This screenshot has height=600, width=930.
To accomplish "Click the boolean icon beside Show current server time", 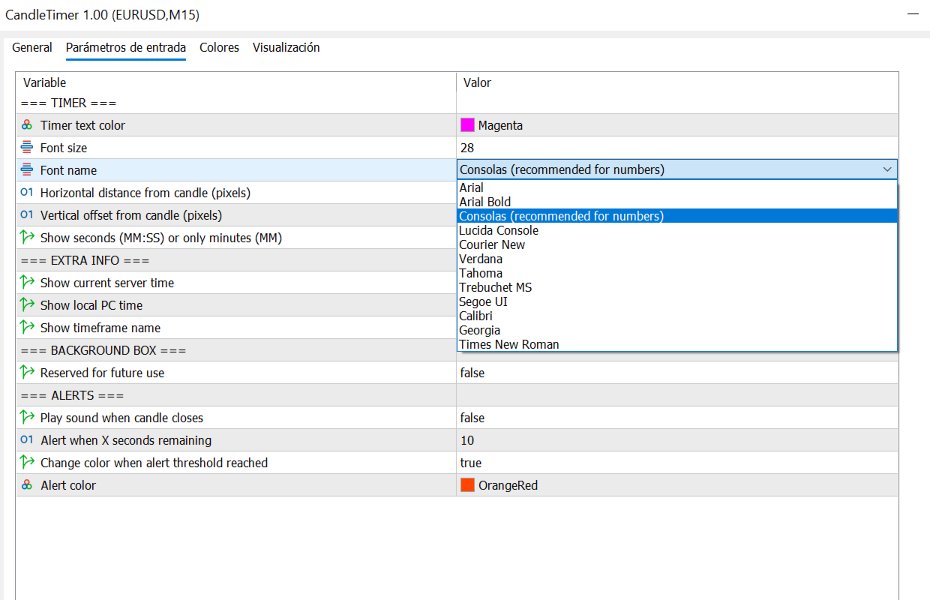I will [x=27, y=282].
